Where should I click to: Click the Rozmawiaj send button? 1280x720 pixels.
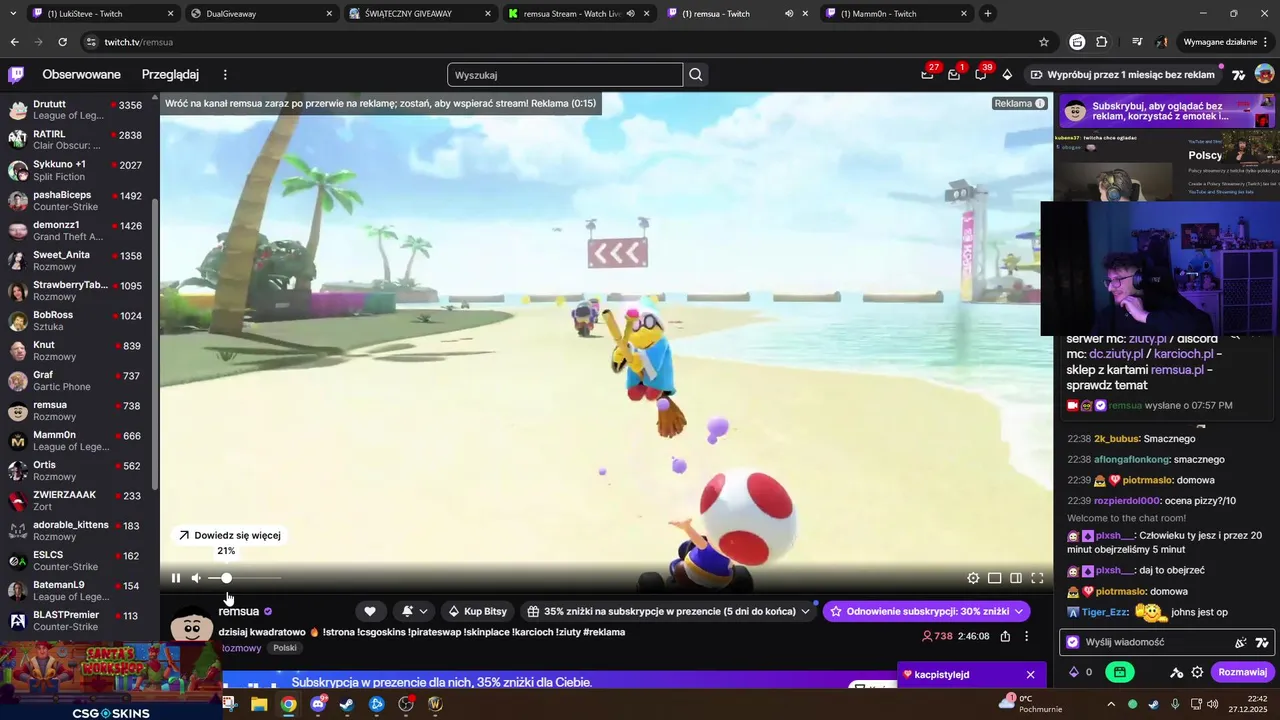(x=1243, y=672)
